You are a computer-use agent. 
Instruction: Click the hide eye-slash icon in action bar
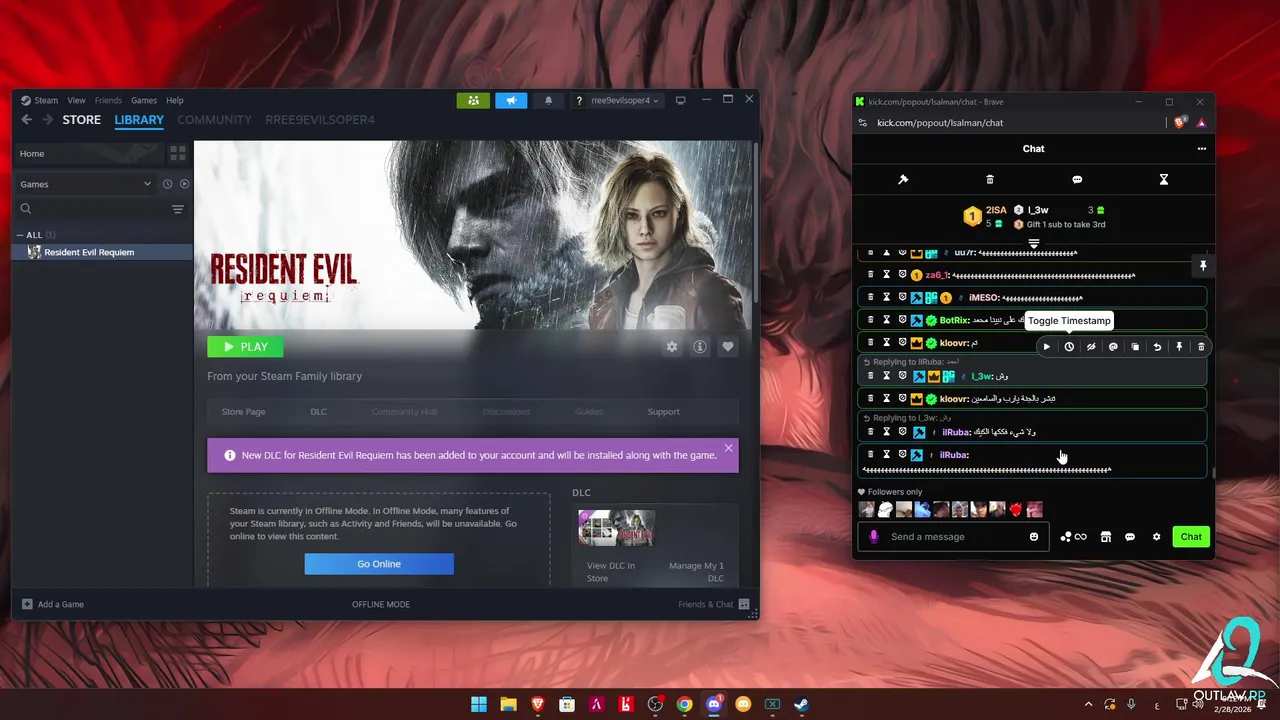(x=1091, y=347)
